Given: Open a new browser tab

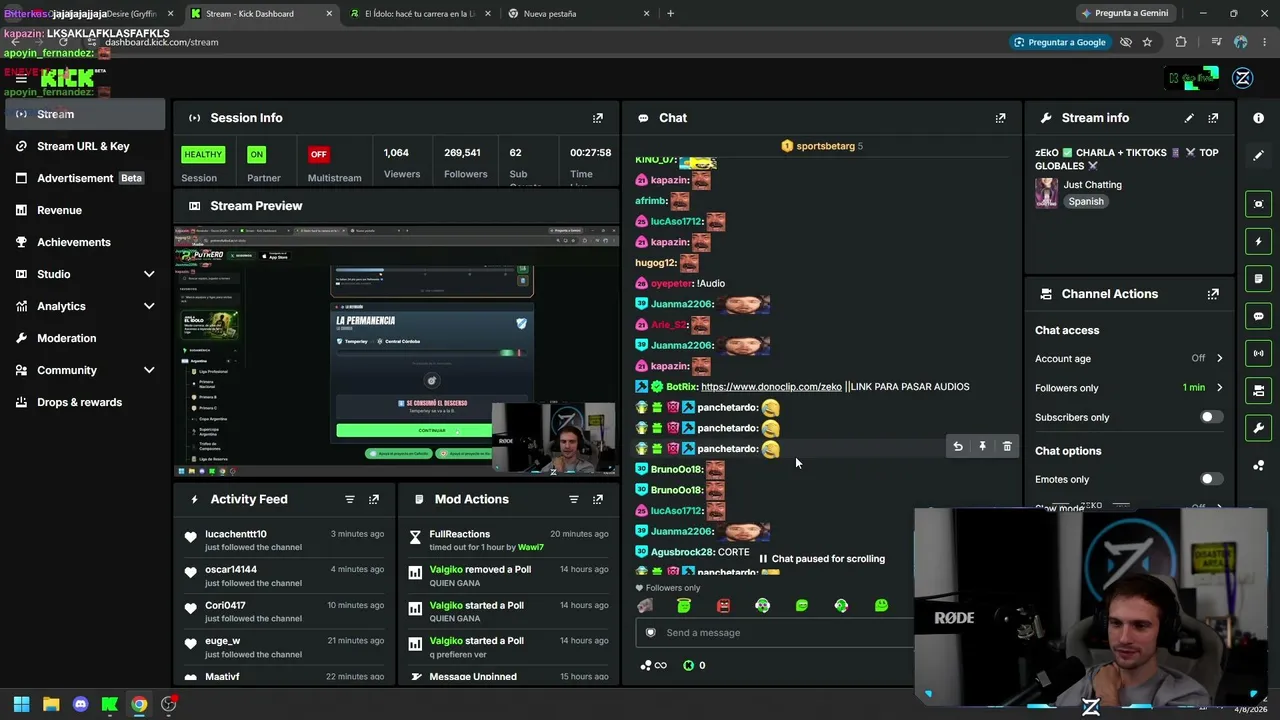Looking at the screenshot, I should [670, 14].
